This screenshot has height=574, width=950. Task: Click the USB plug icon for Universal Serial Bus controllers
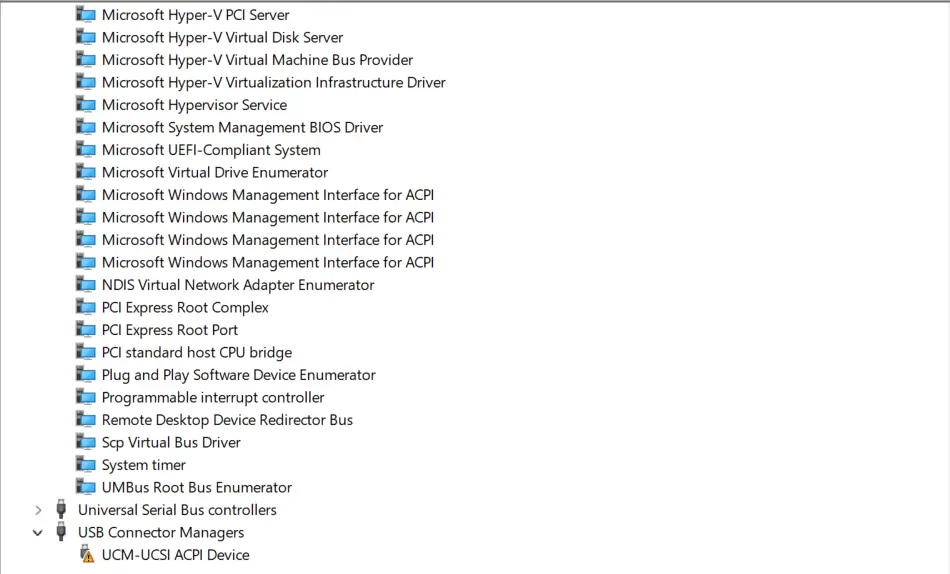pos(61,510)
